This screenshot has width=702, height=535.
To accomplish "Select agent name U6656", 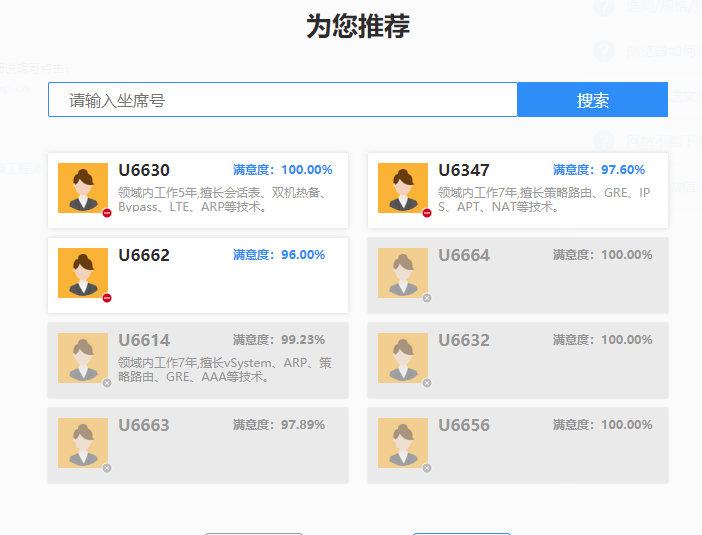I will click(464, 426).
